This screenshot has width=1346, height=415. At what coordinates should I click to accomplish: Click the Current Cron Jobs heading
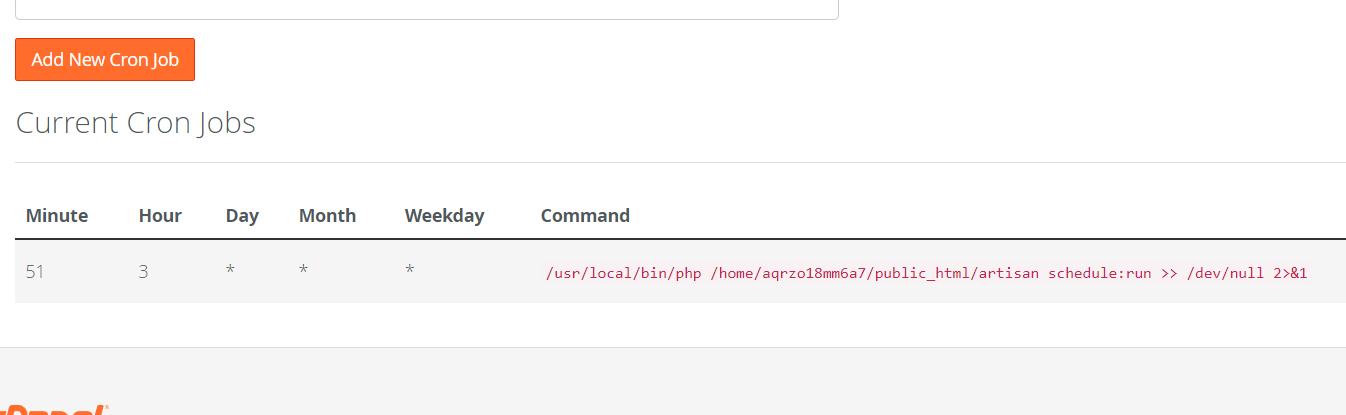click(136, 123)
